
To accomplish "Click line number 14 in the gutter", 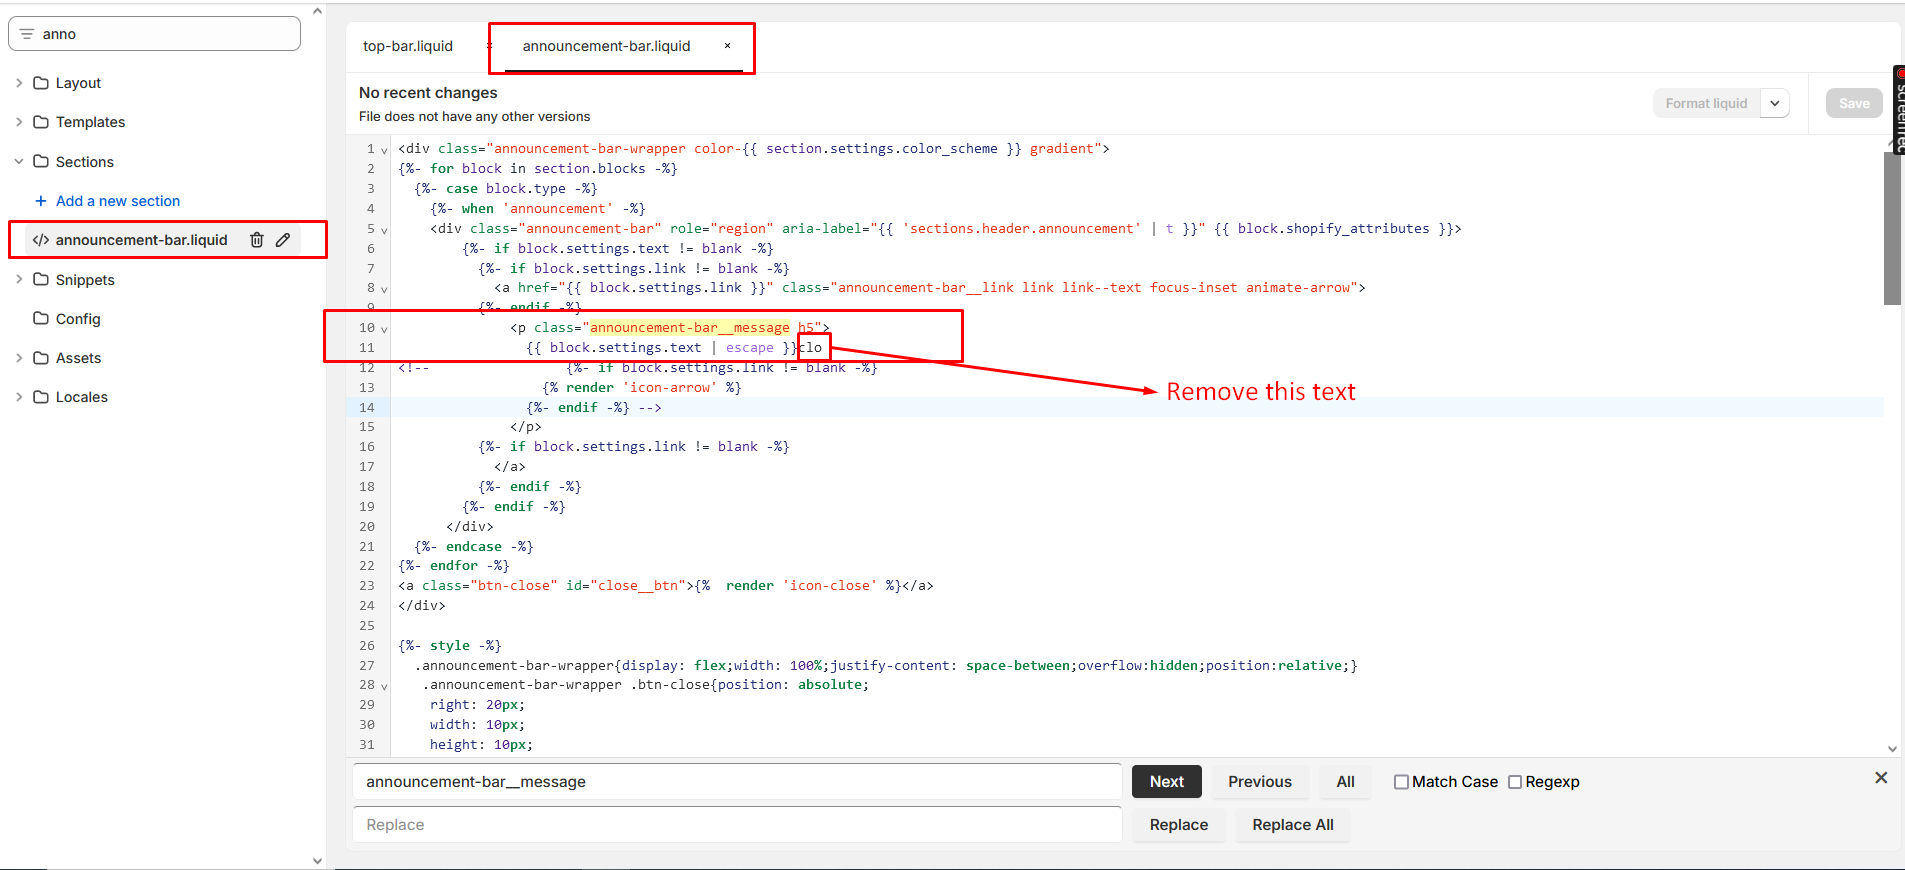I will pyautogui.click(x=367, y=408).
